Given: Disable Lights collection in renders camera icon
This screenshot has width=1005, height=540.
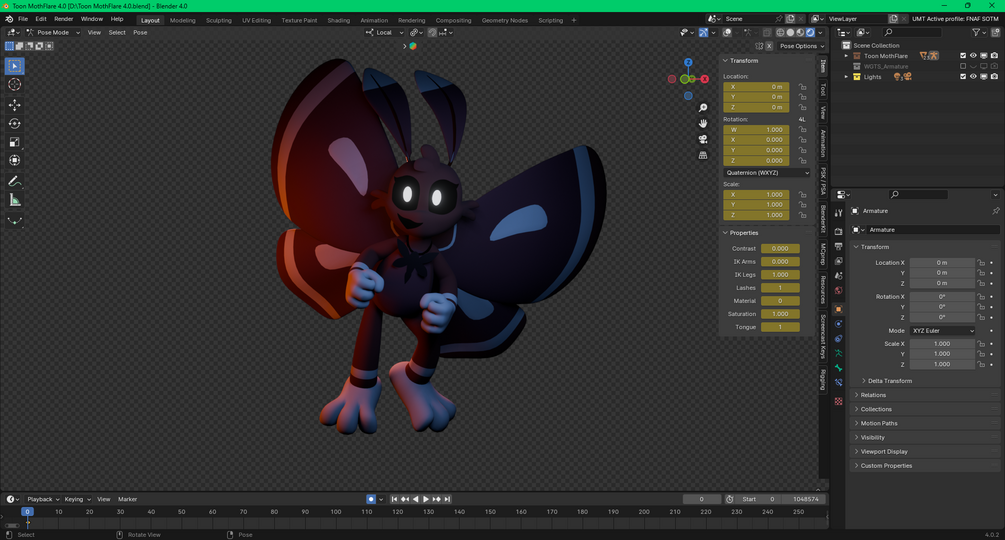Looking at the screenshot, I should [x=994, y=76].
